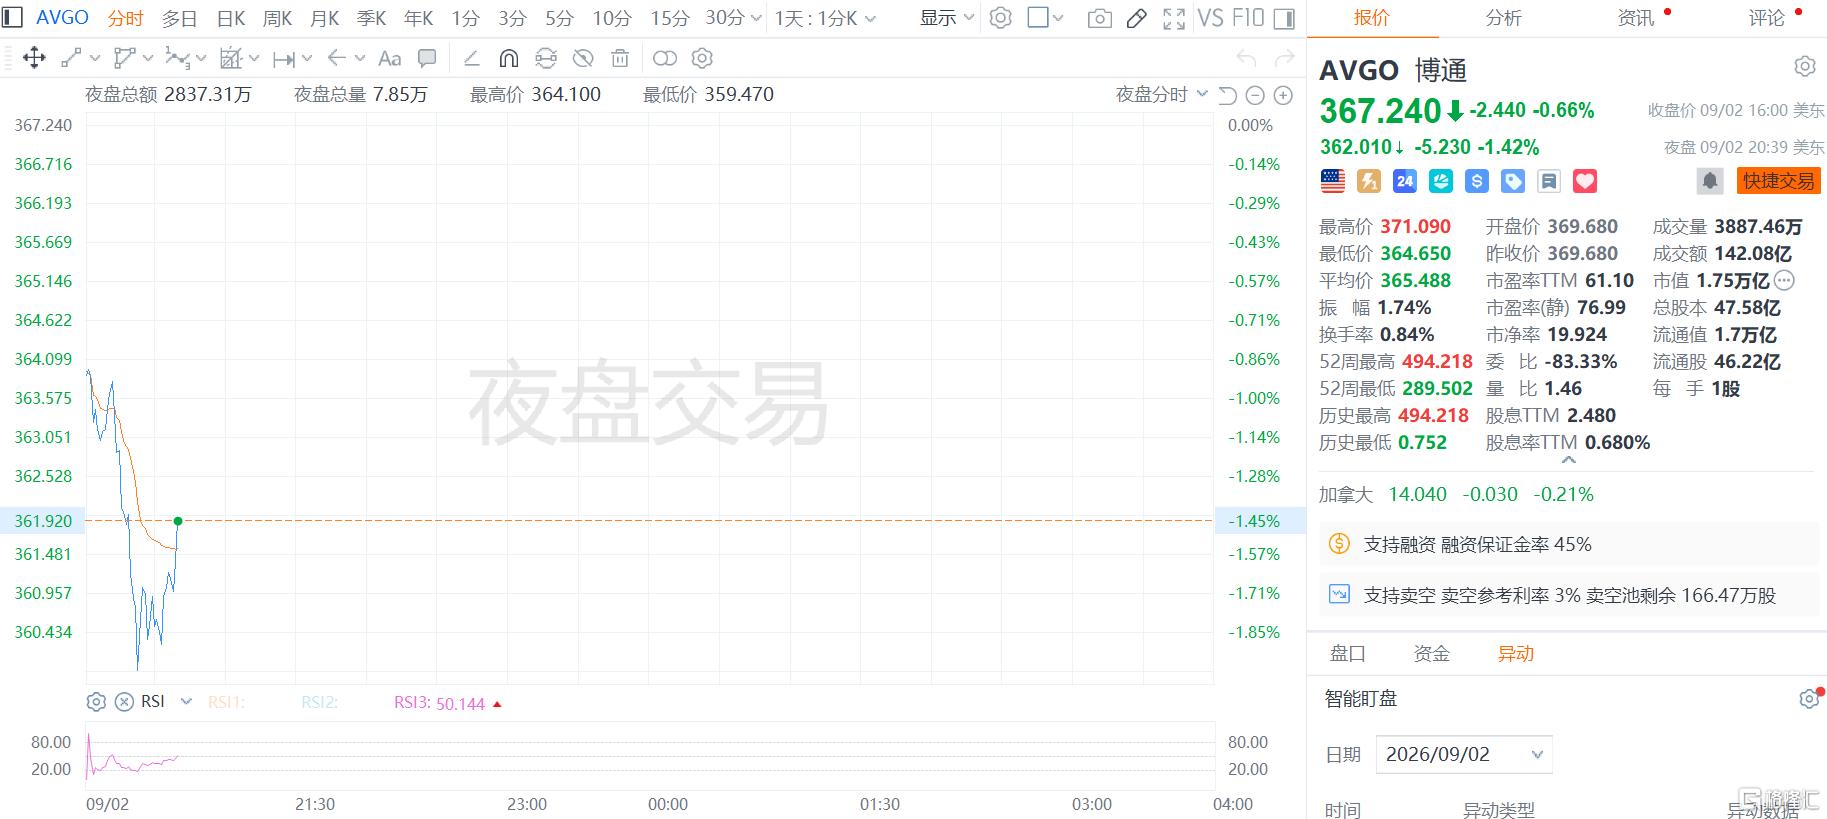The image size is (1827, 819).
Task: Open smart monitor settings gear
Action: click(1808, 699)
